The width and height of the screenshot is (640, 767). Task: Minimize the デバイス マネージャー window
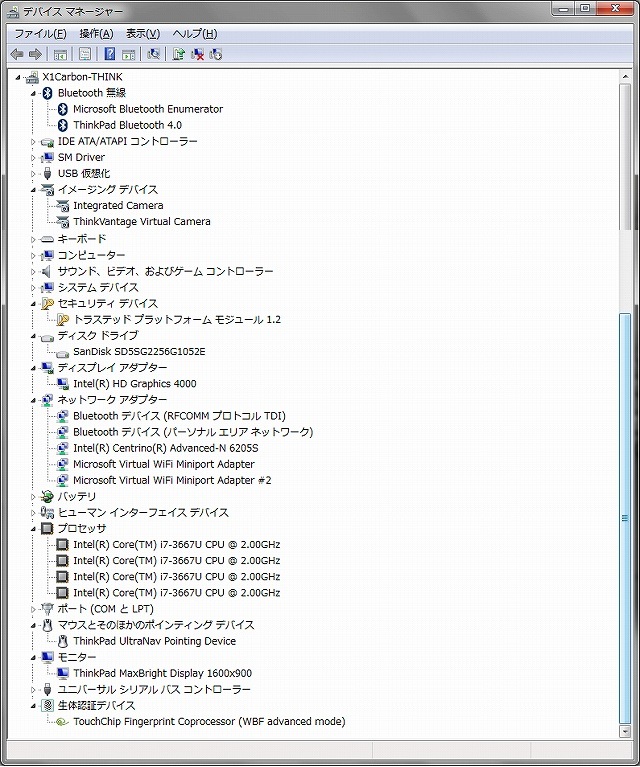[564, 8]
